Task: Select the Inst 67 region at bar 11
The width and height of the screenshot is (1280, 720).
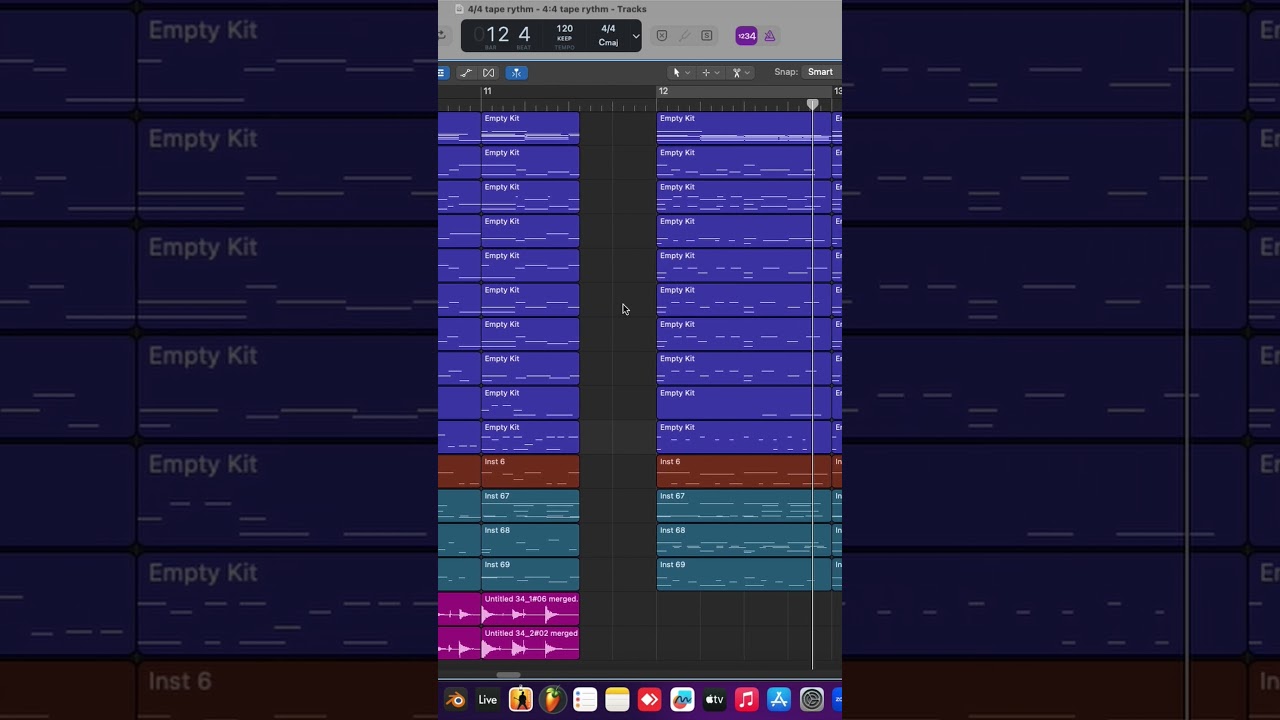Action: click(x=530, y=505)
